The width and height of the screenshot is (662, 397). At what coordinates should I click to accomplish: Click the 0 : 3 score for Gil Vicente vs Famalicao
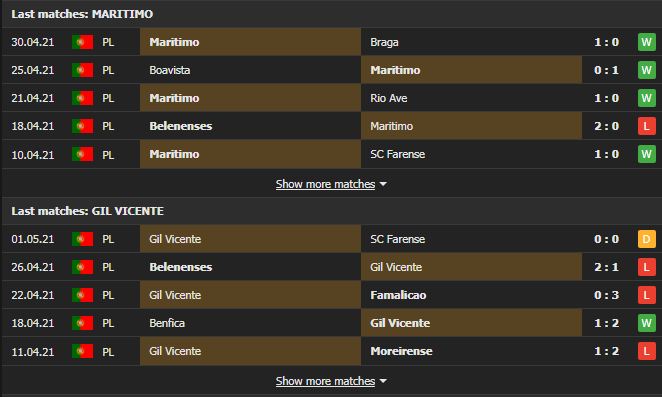[606, 295]
